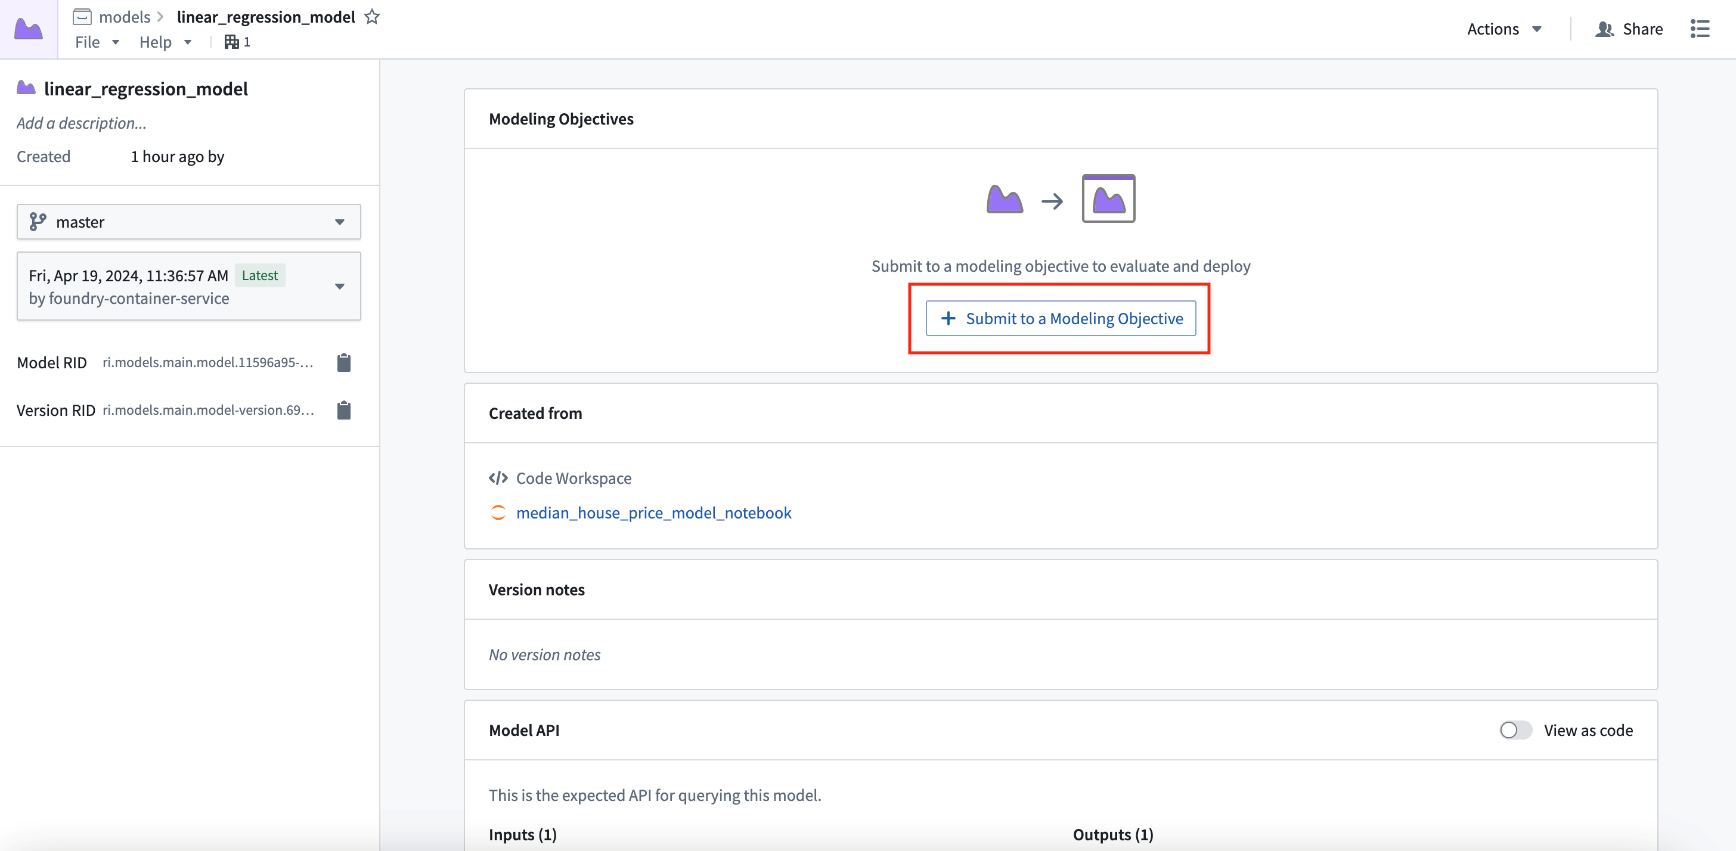Image resolution: width=1736 pixels, height=851 pixels.
Task: Copy the Model RID to clipboard
Action: tap(344, 363)
